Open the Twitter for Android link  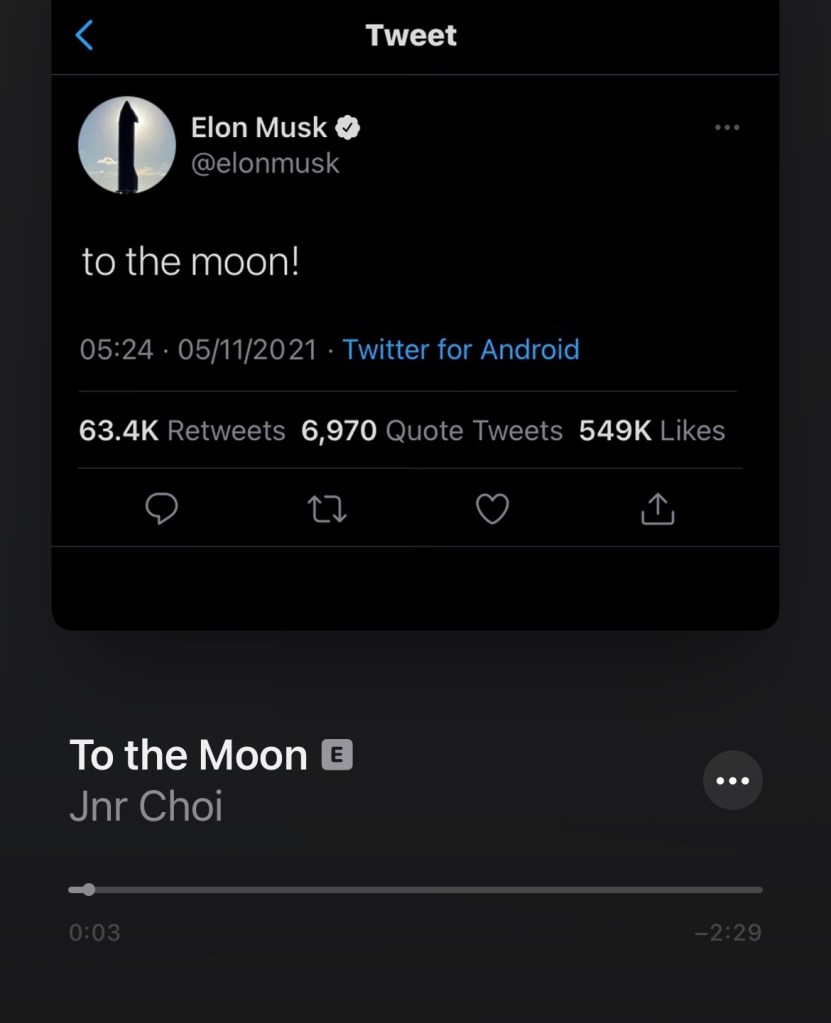tap(461, 349)
